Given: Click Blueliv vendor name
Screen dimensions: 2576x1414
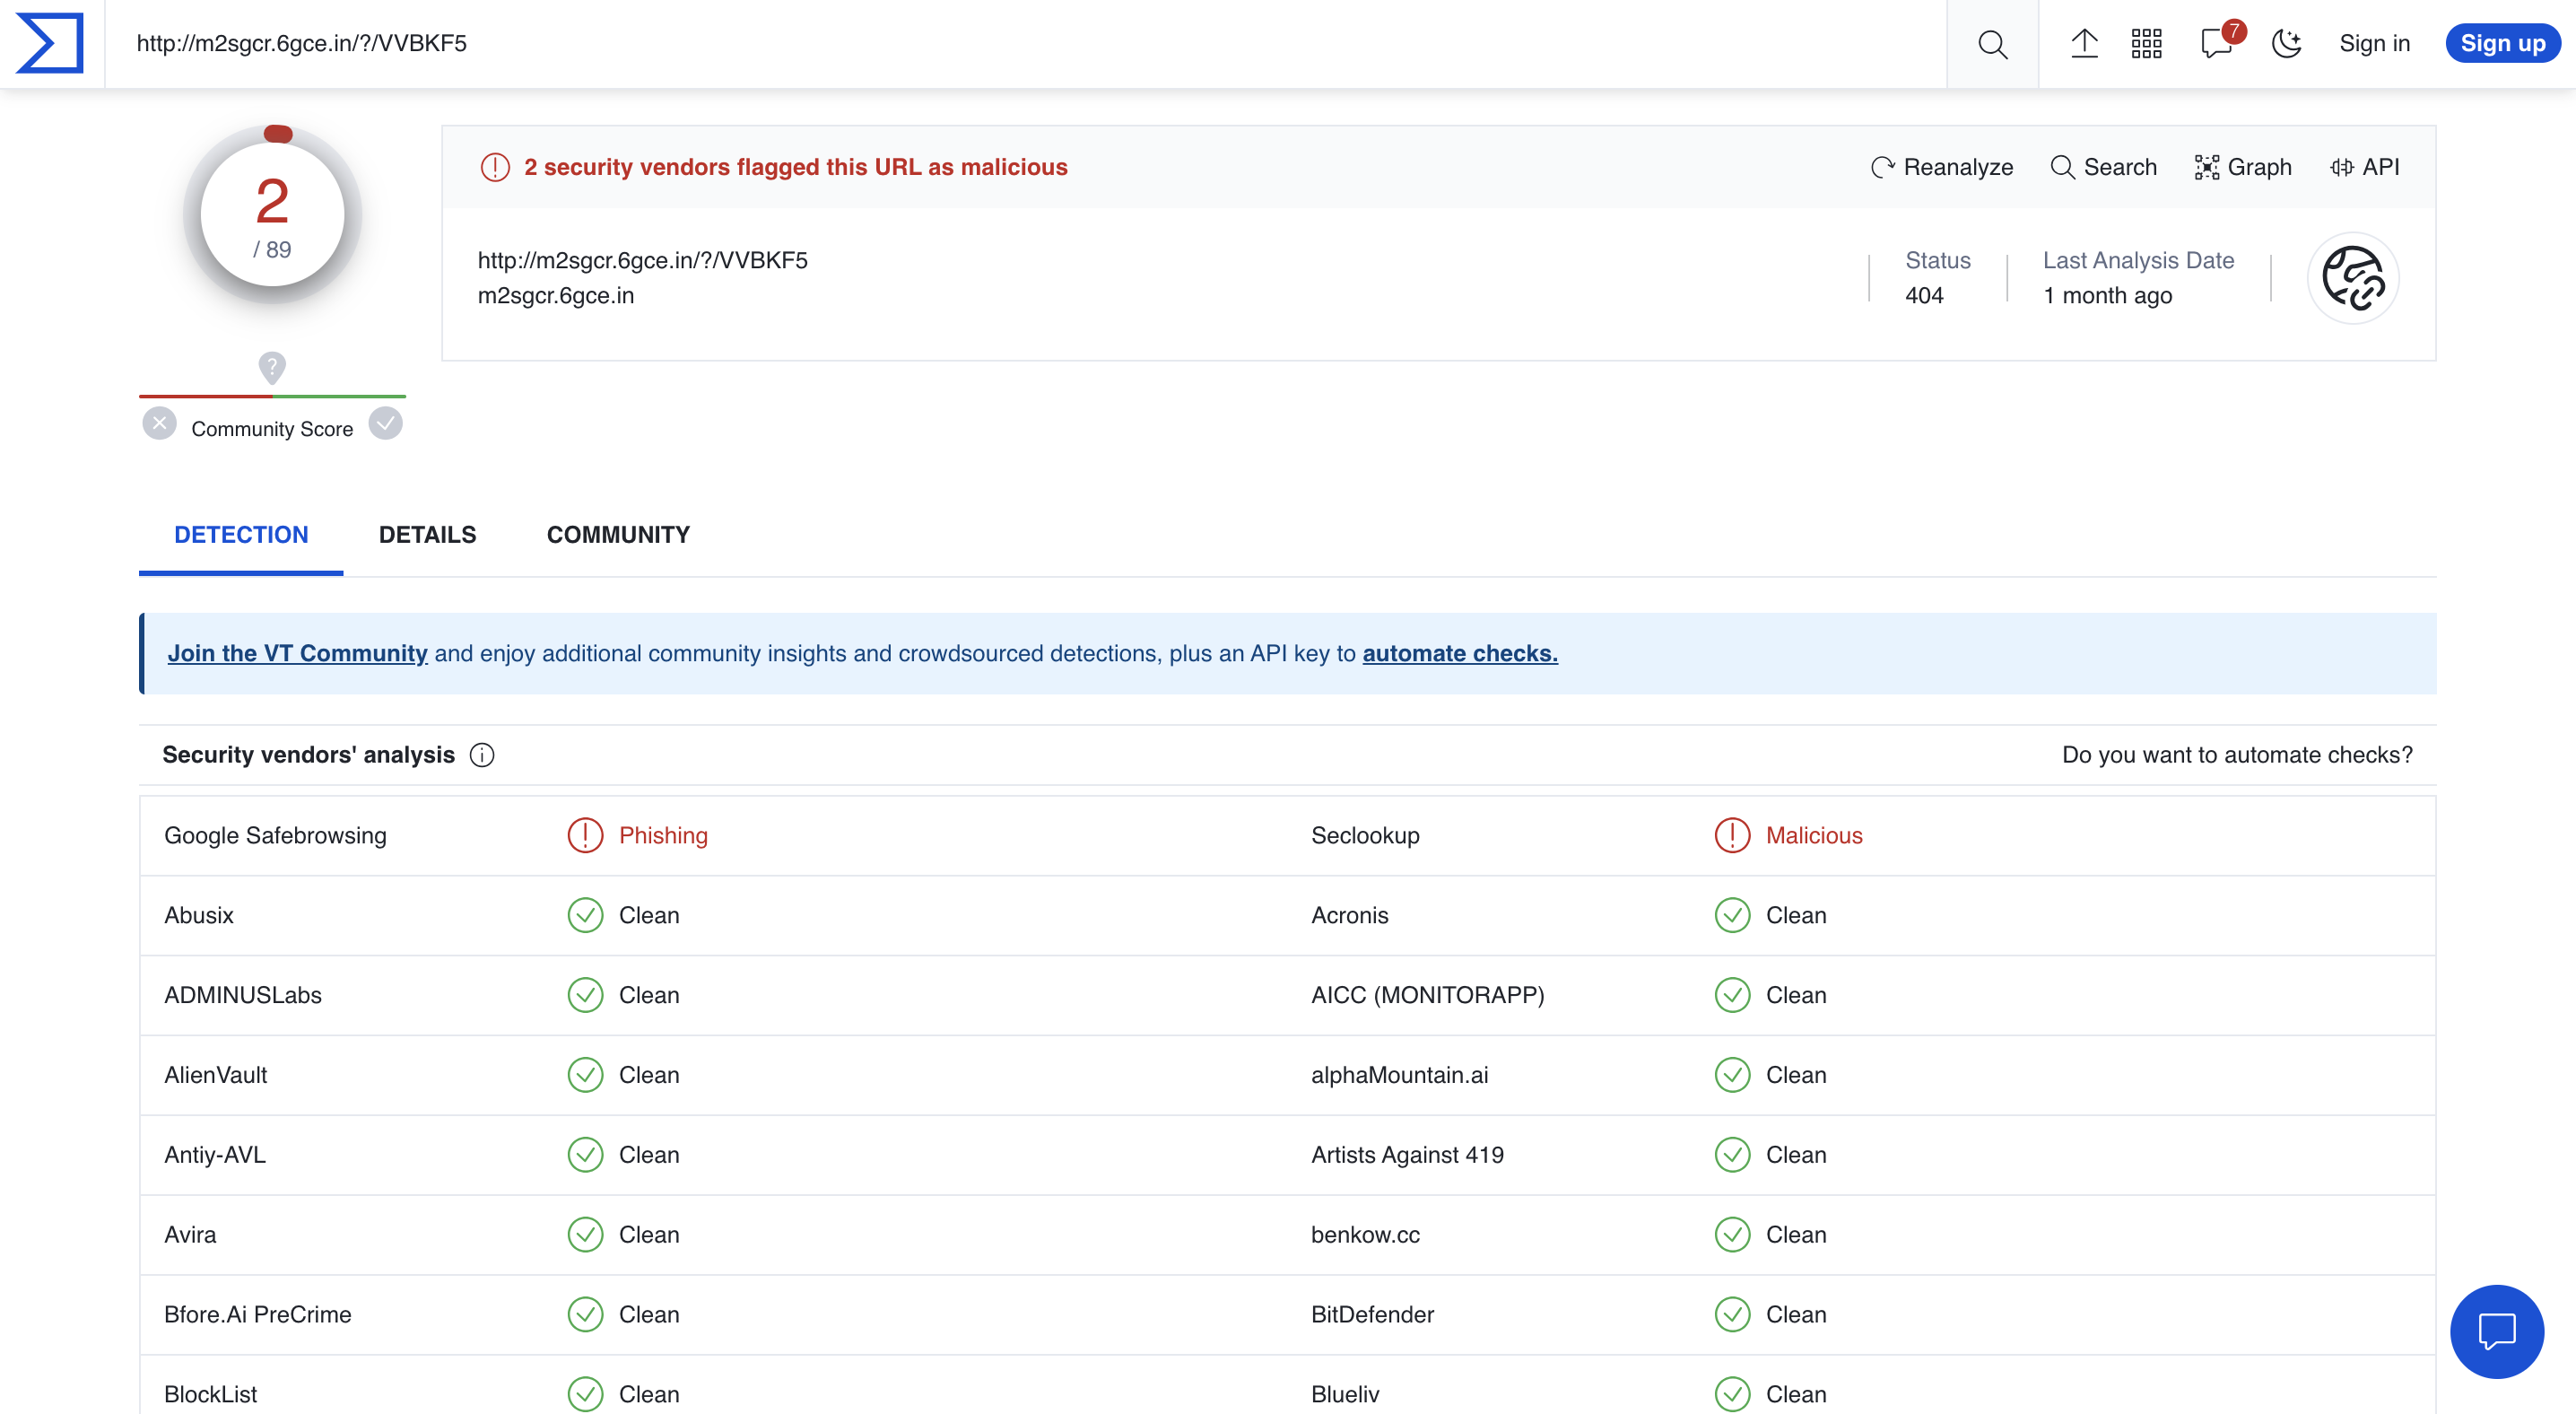Looking at the screenshot, I should click(x=1345, y=1394).
